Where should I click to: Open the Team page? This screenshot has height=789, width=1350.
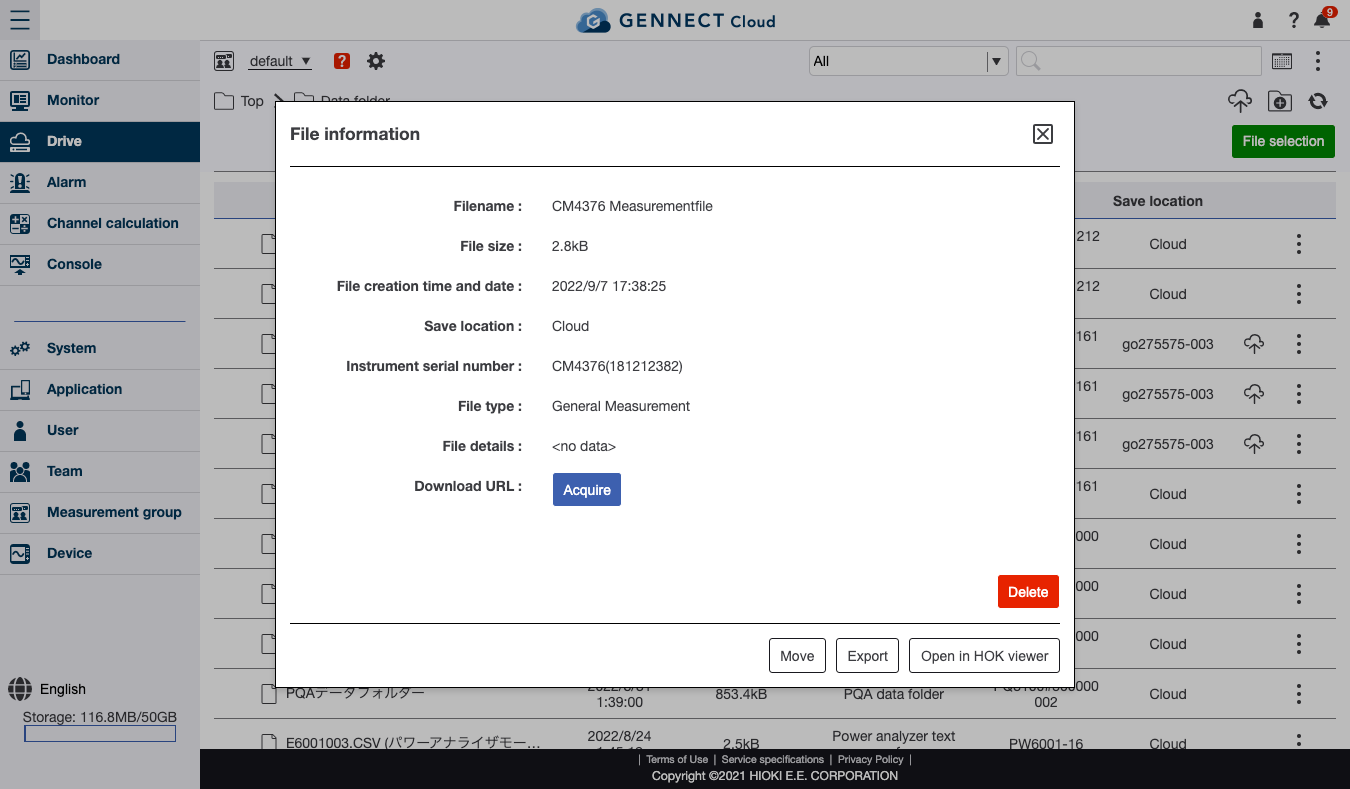(x=100, y=472)
